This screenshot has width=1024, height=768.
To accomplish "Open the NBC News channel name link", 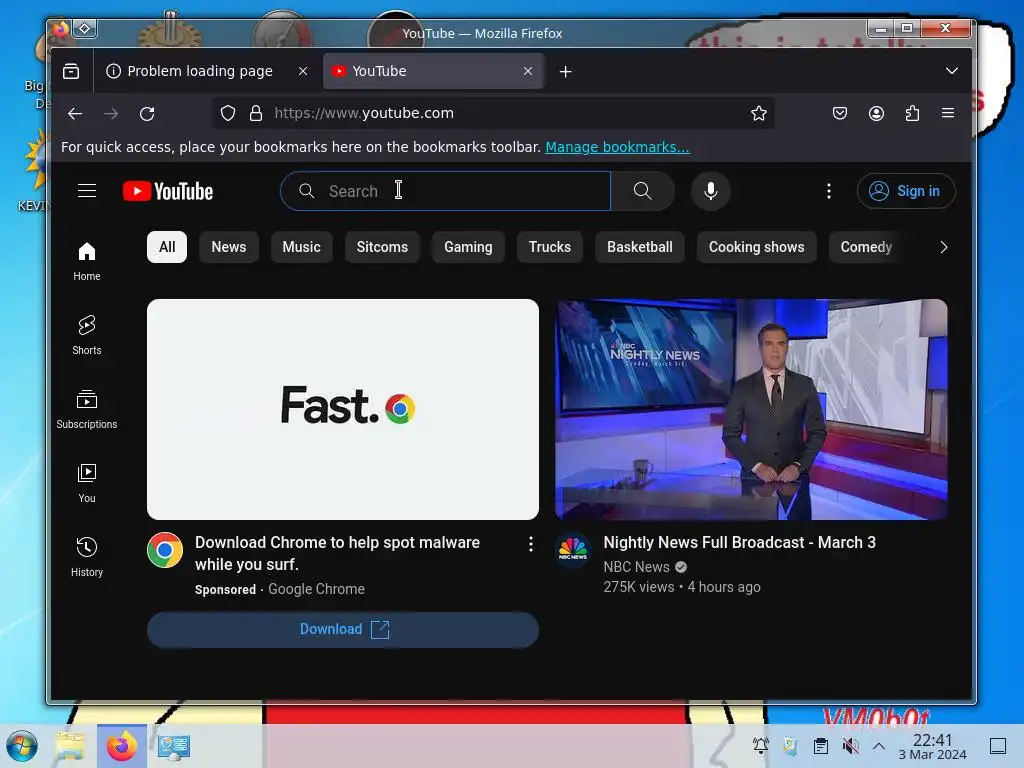I will [636, 567].
